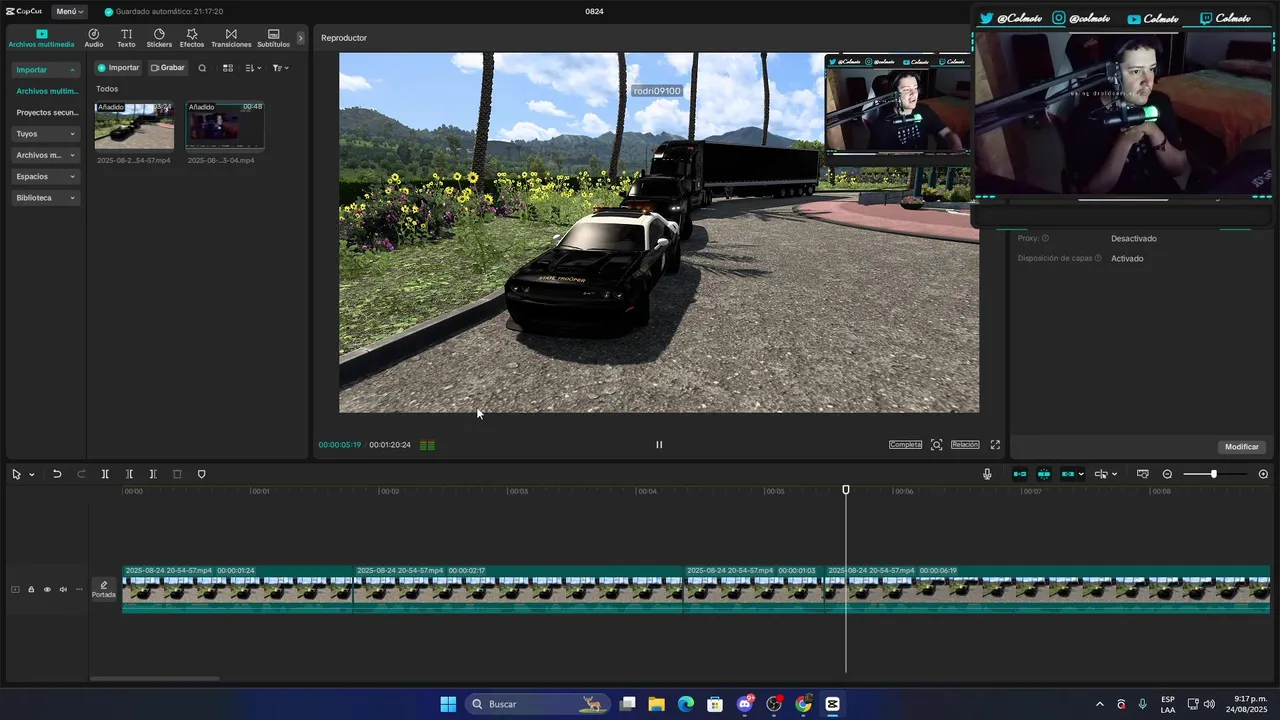Open the Subtítulos tab

tap(273, 38)
